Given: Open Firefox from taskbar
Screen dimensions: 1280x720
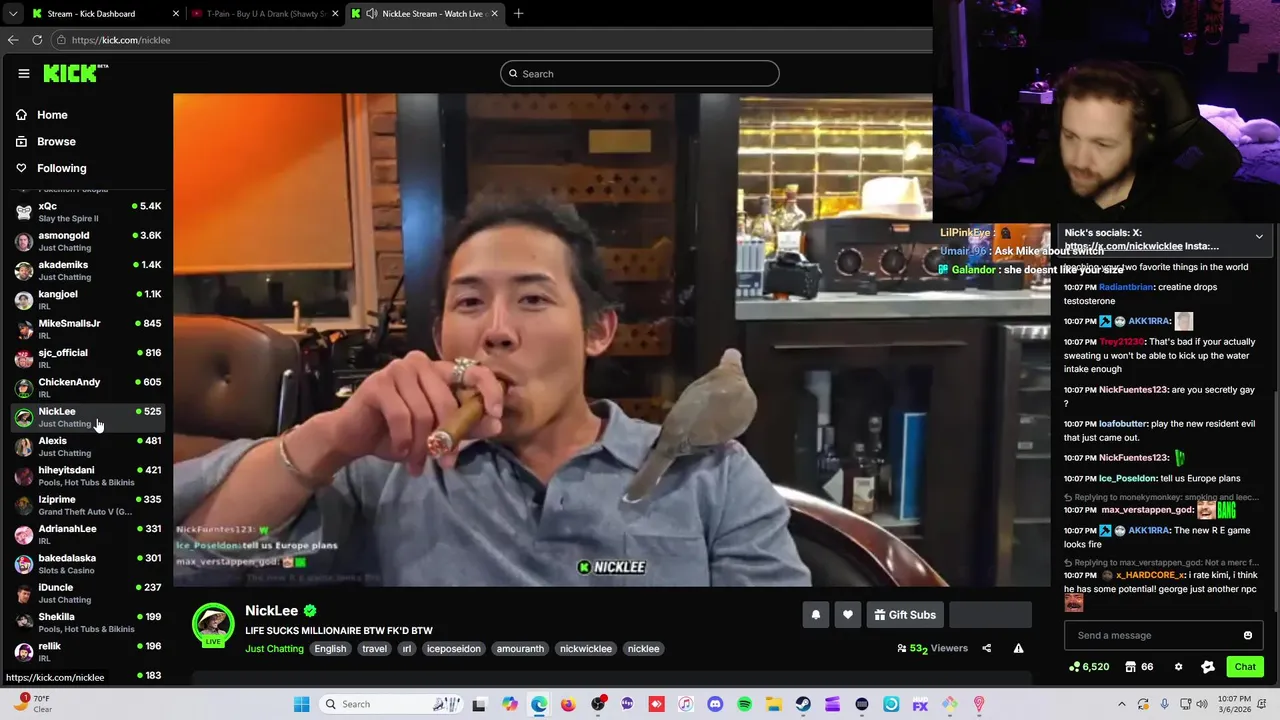Looking at the screenshot, I should pyautogui.click(x=568, y=704).
